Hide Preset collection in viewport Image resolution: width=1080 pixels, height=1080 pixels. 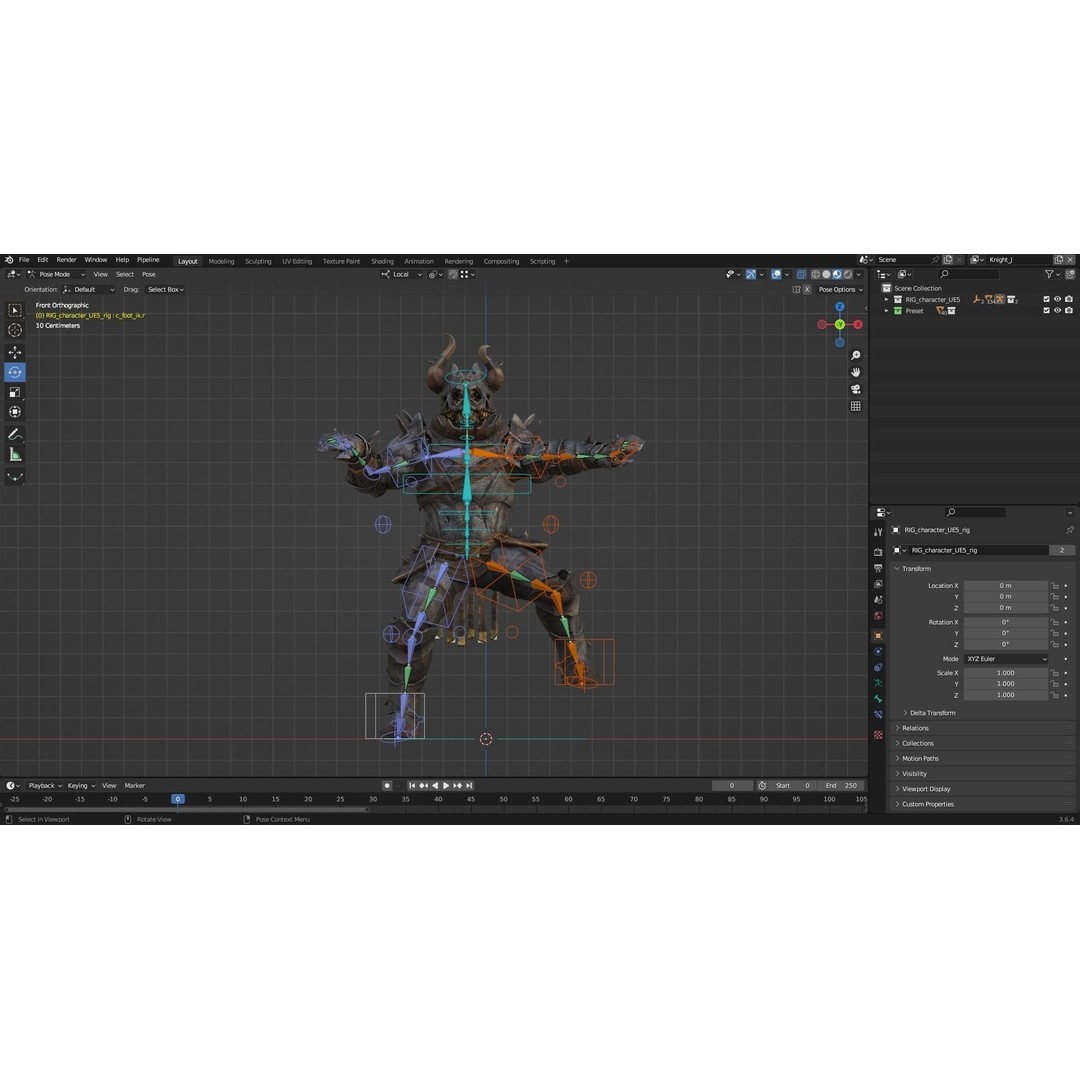click(1057, 311)
